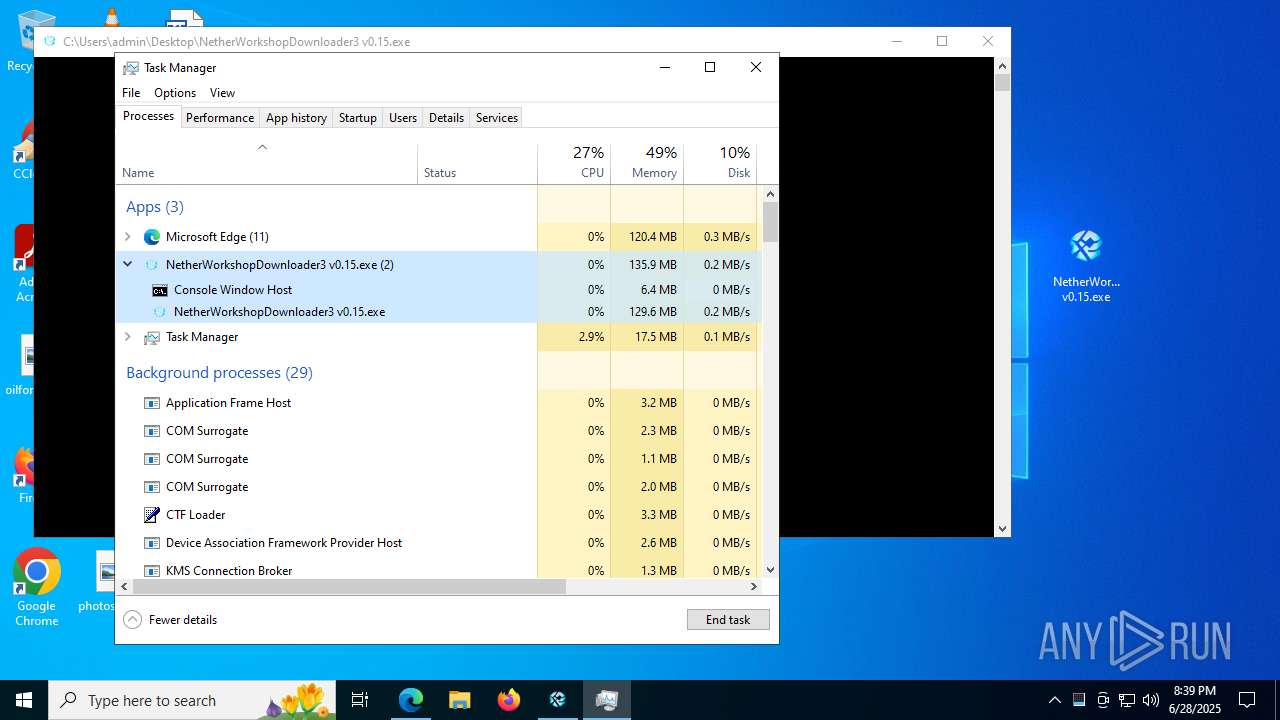
Task: Sort by the Status column
Action: 477,164
